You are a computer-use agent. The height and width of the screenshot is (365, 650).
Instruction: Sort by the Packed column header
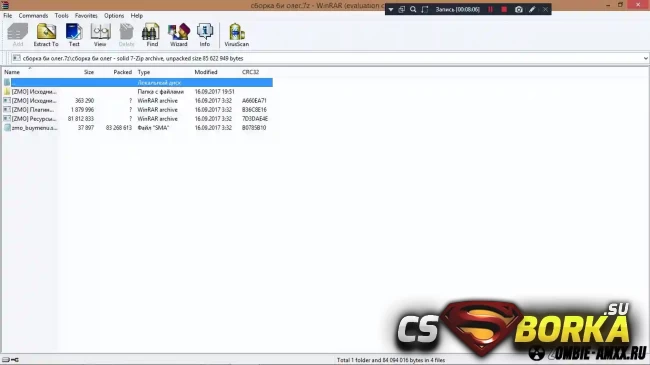(122, 72)
